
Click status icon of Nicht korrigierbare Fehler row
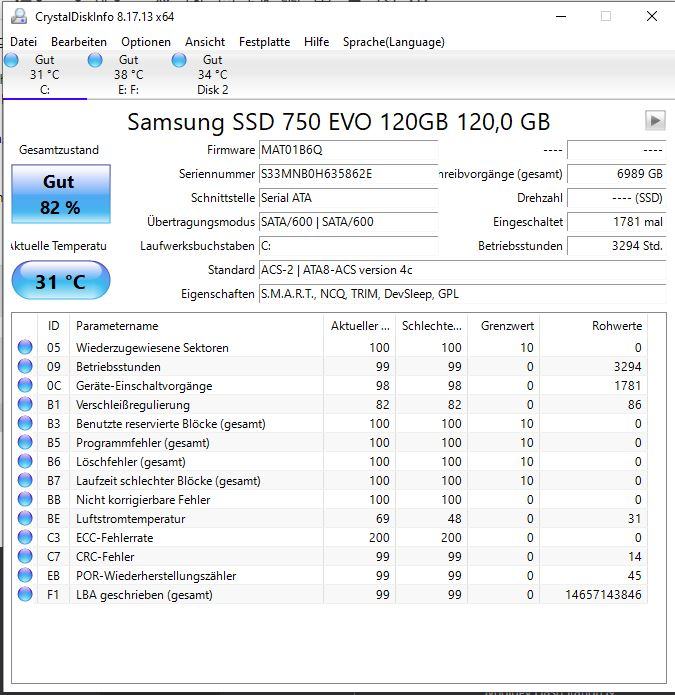pos(25,500)
